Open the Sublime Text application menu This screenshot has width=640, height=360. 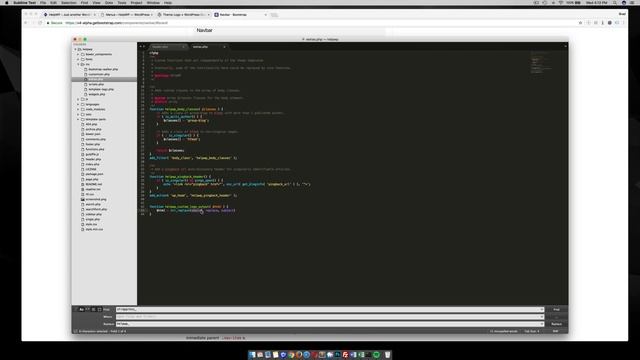coord(24,2)
